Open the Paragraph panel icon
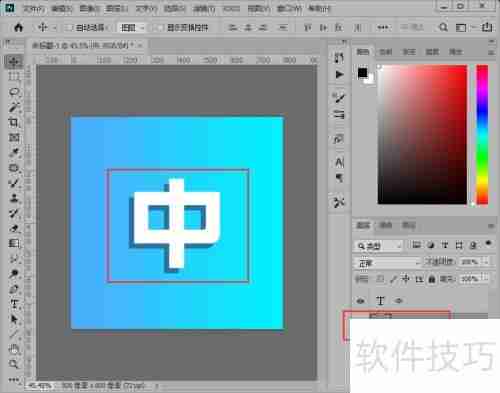Viewport: 500px width, 393px height. click(339, 178)
